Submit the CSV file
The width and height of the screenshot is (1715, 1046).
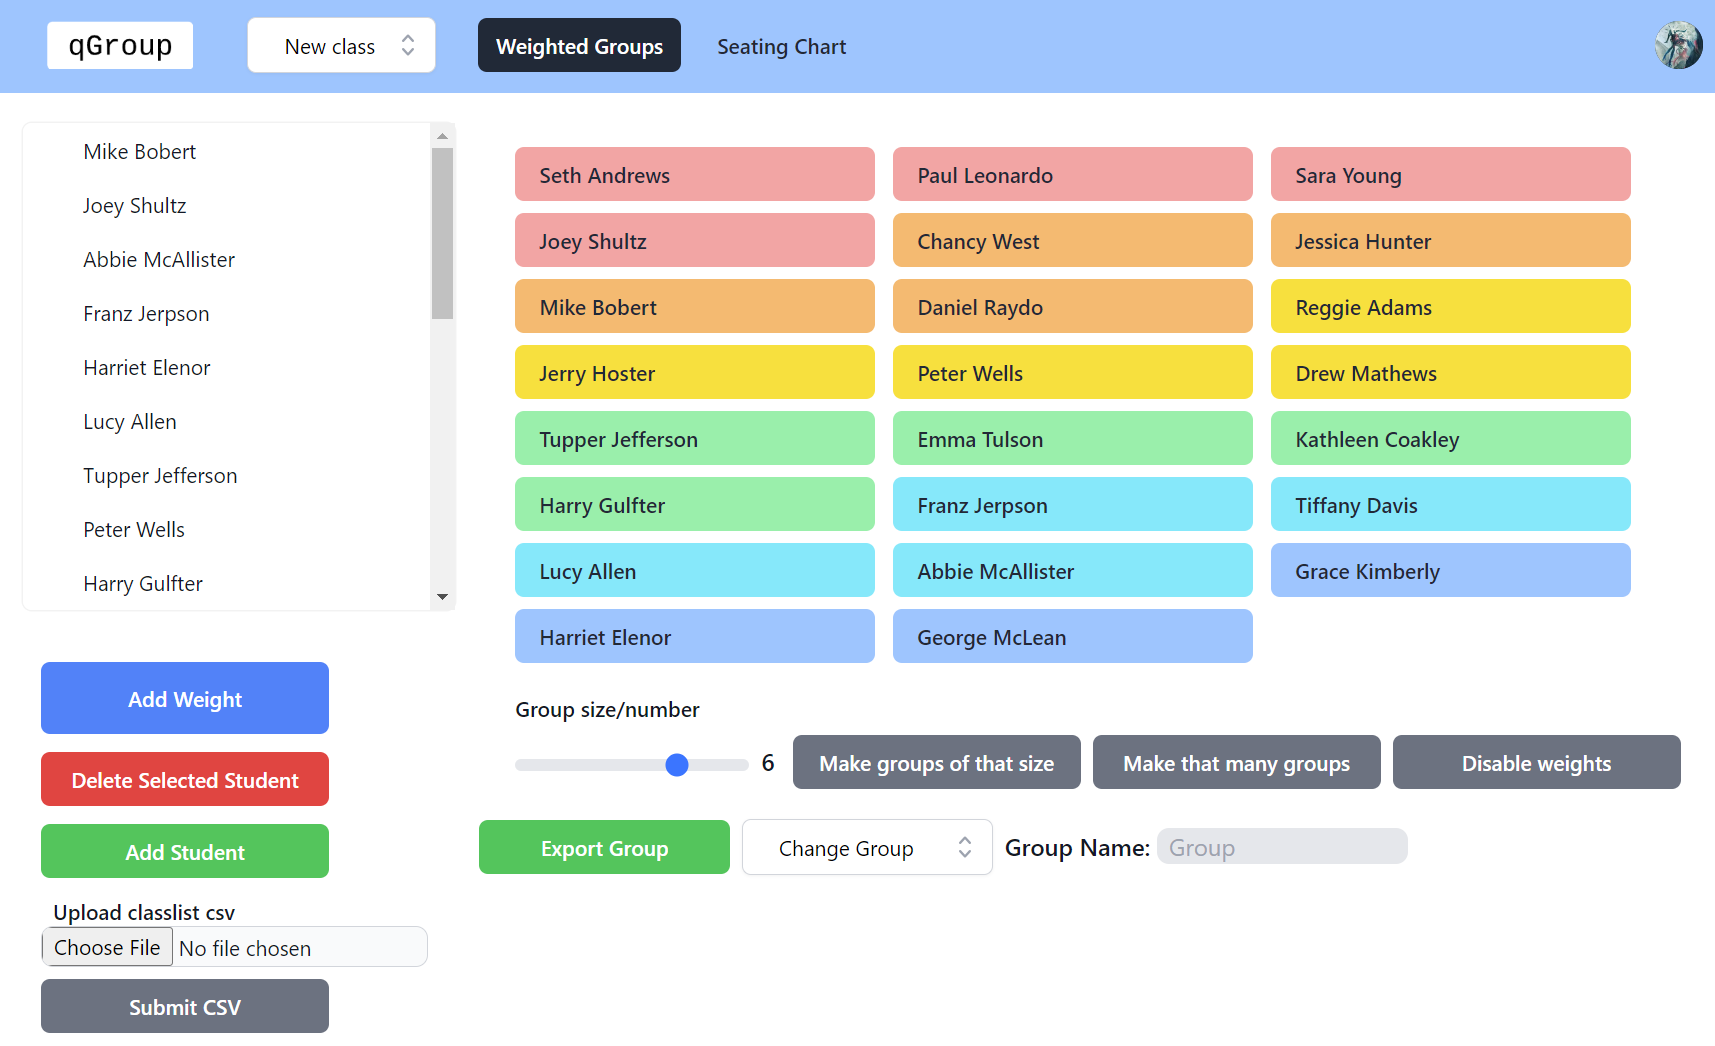[x=185, y=1006]
